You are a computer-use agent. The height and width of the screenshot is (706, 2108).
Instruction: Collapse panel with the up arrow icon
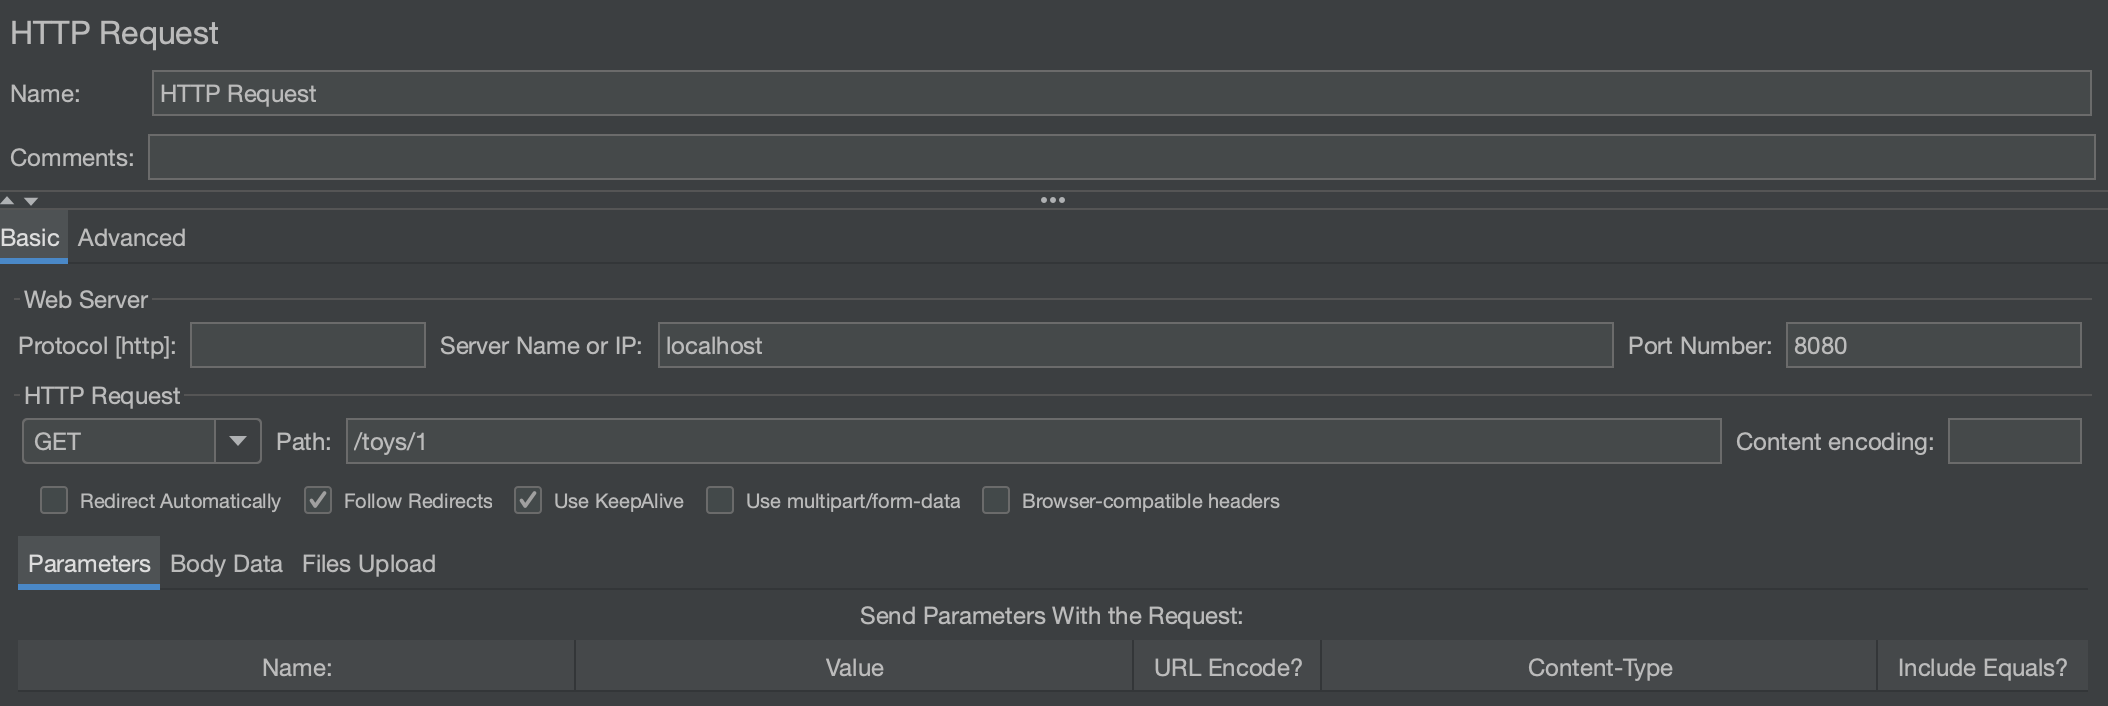click(x=8, y=200)
